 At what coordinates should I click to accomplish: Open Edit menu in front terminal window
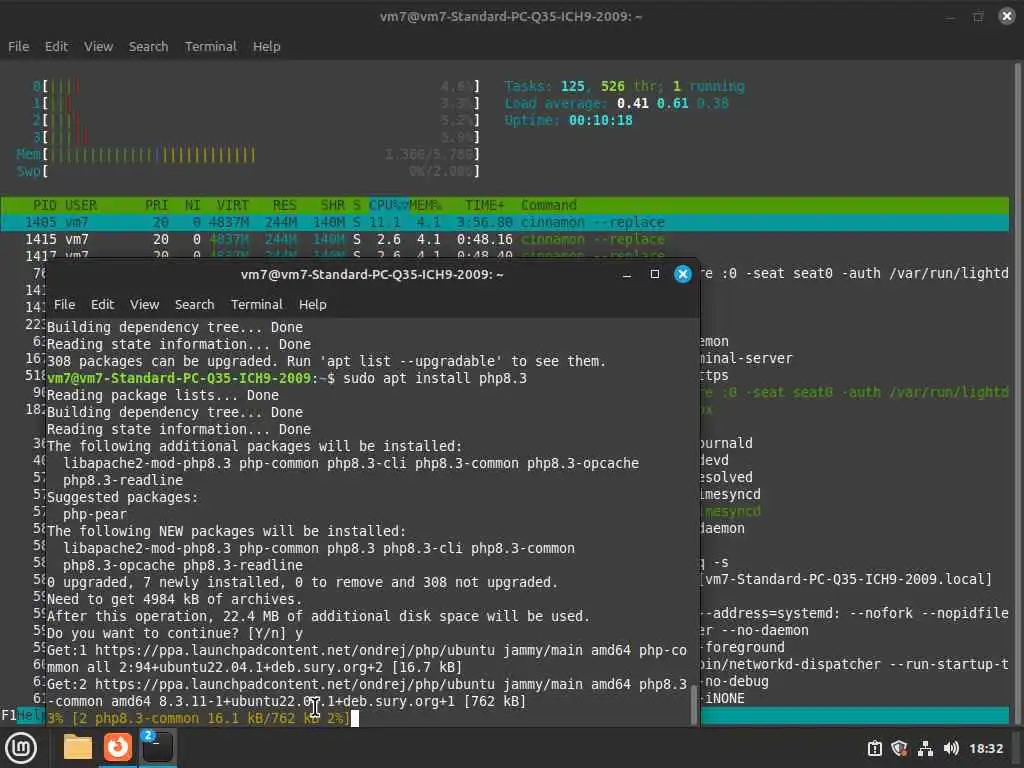click(x=102, y=304)
